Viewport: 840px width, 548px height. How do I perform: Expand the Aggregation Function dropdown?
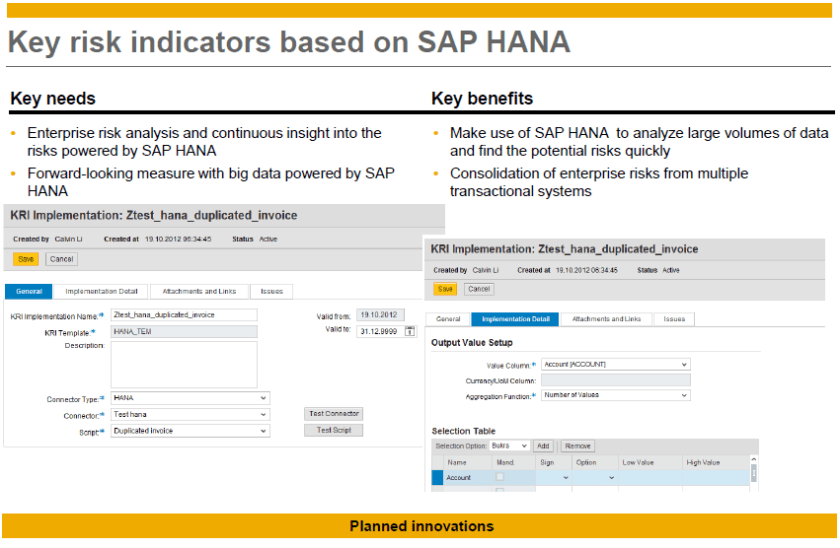point(684,396)
